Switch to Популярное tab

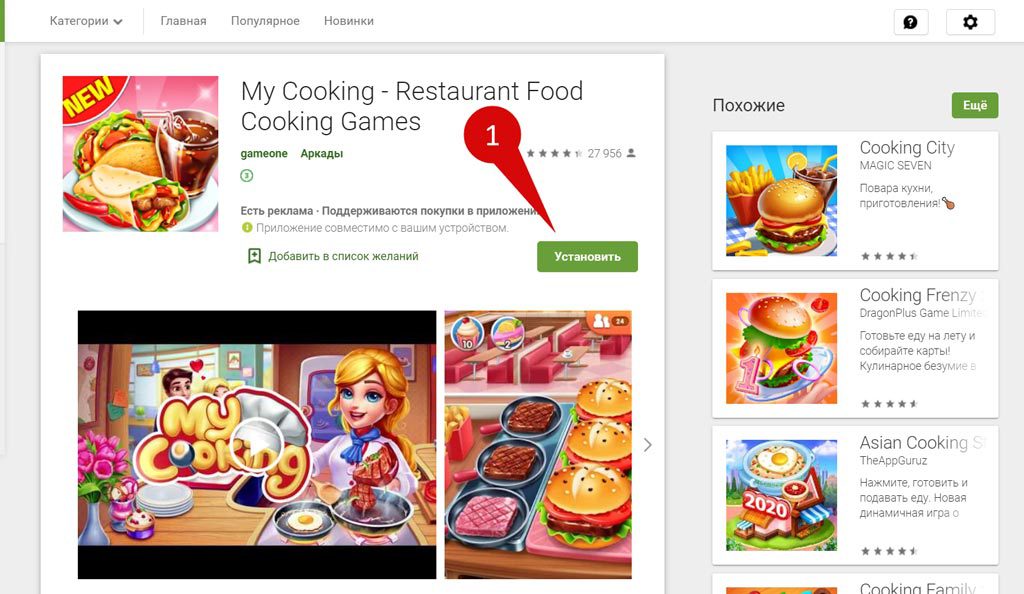[x=265, y=21]
